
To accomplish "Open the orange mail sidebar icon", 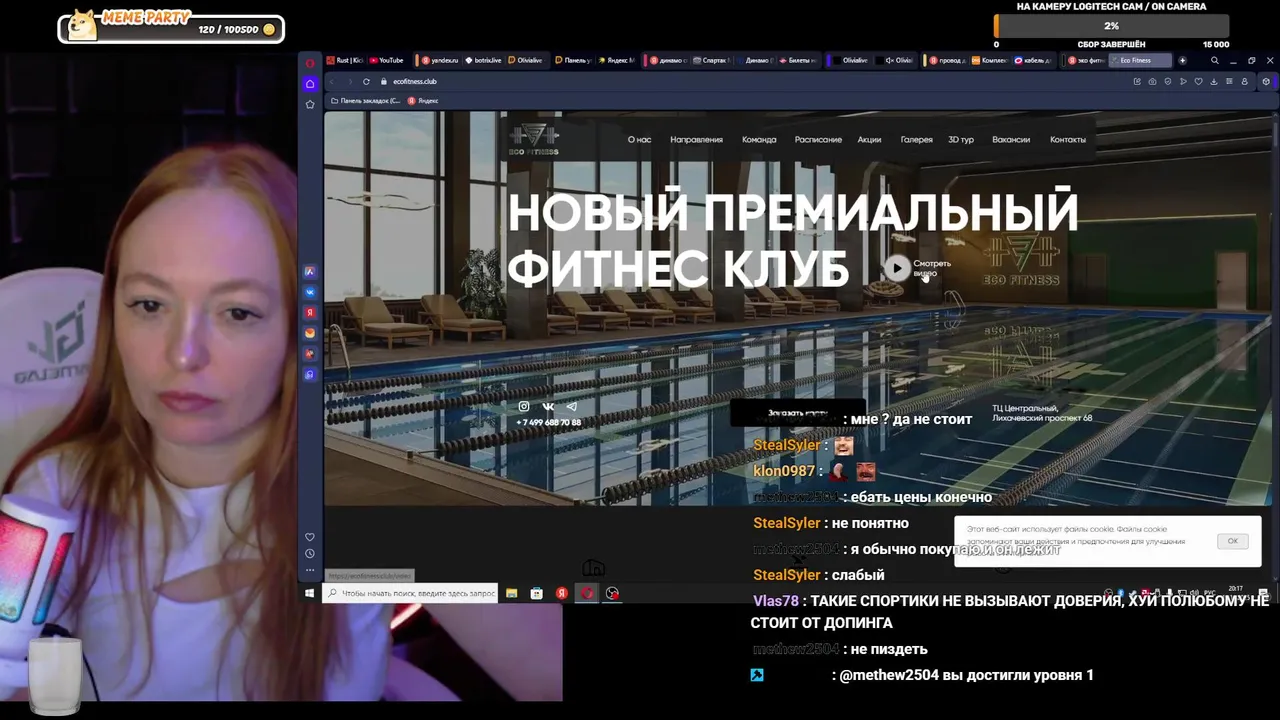I will (x=310, y=333).
